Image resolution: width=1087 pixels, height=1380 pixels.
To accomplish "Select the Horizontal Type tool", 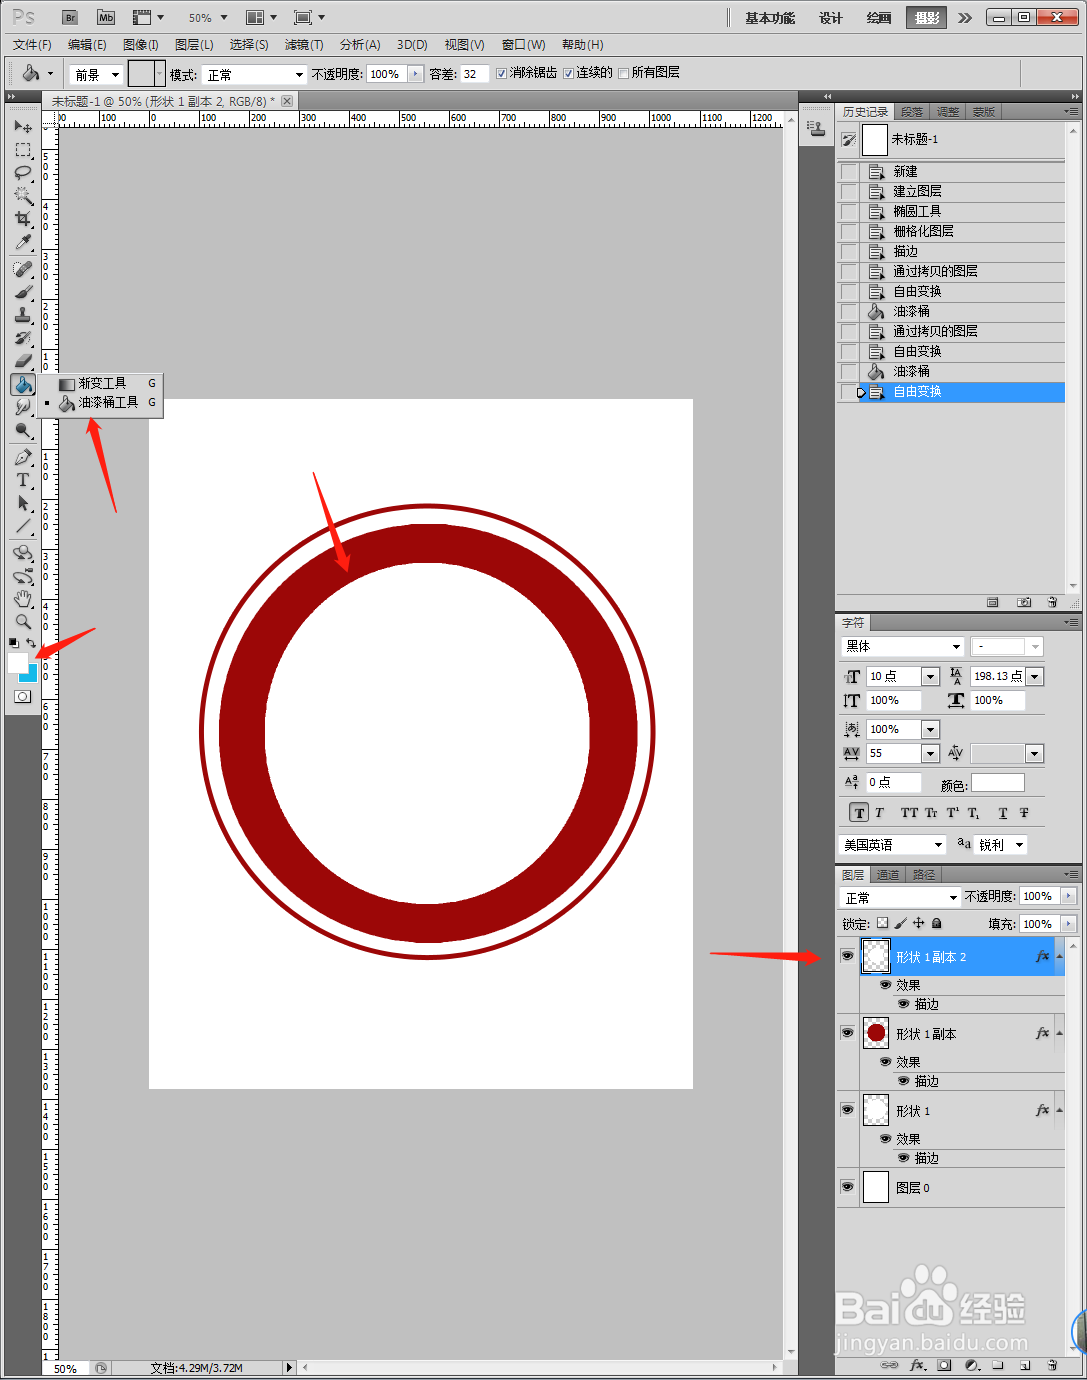I will (23, 480).
